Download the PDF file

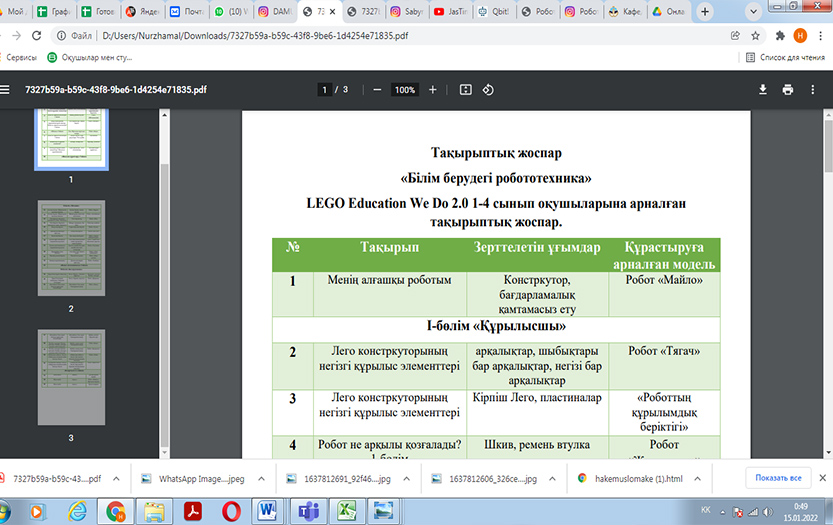pyautogui.click(x=763, y=89)
